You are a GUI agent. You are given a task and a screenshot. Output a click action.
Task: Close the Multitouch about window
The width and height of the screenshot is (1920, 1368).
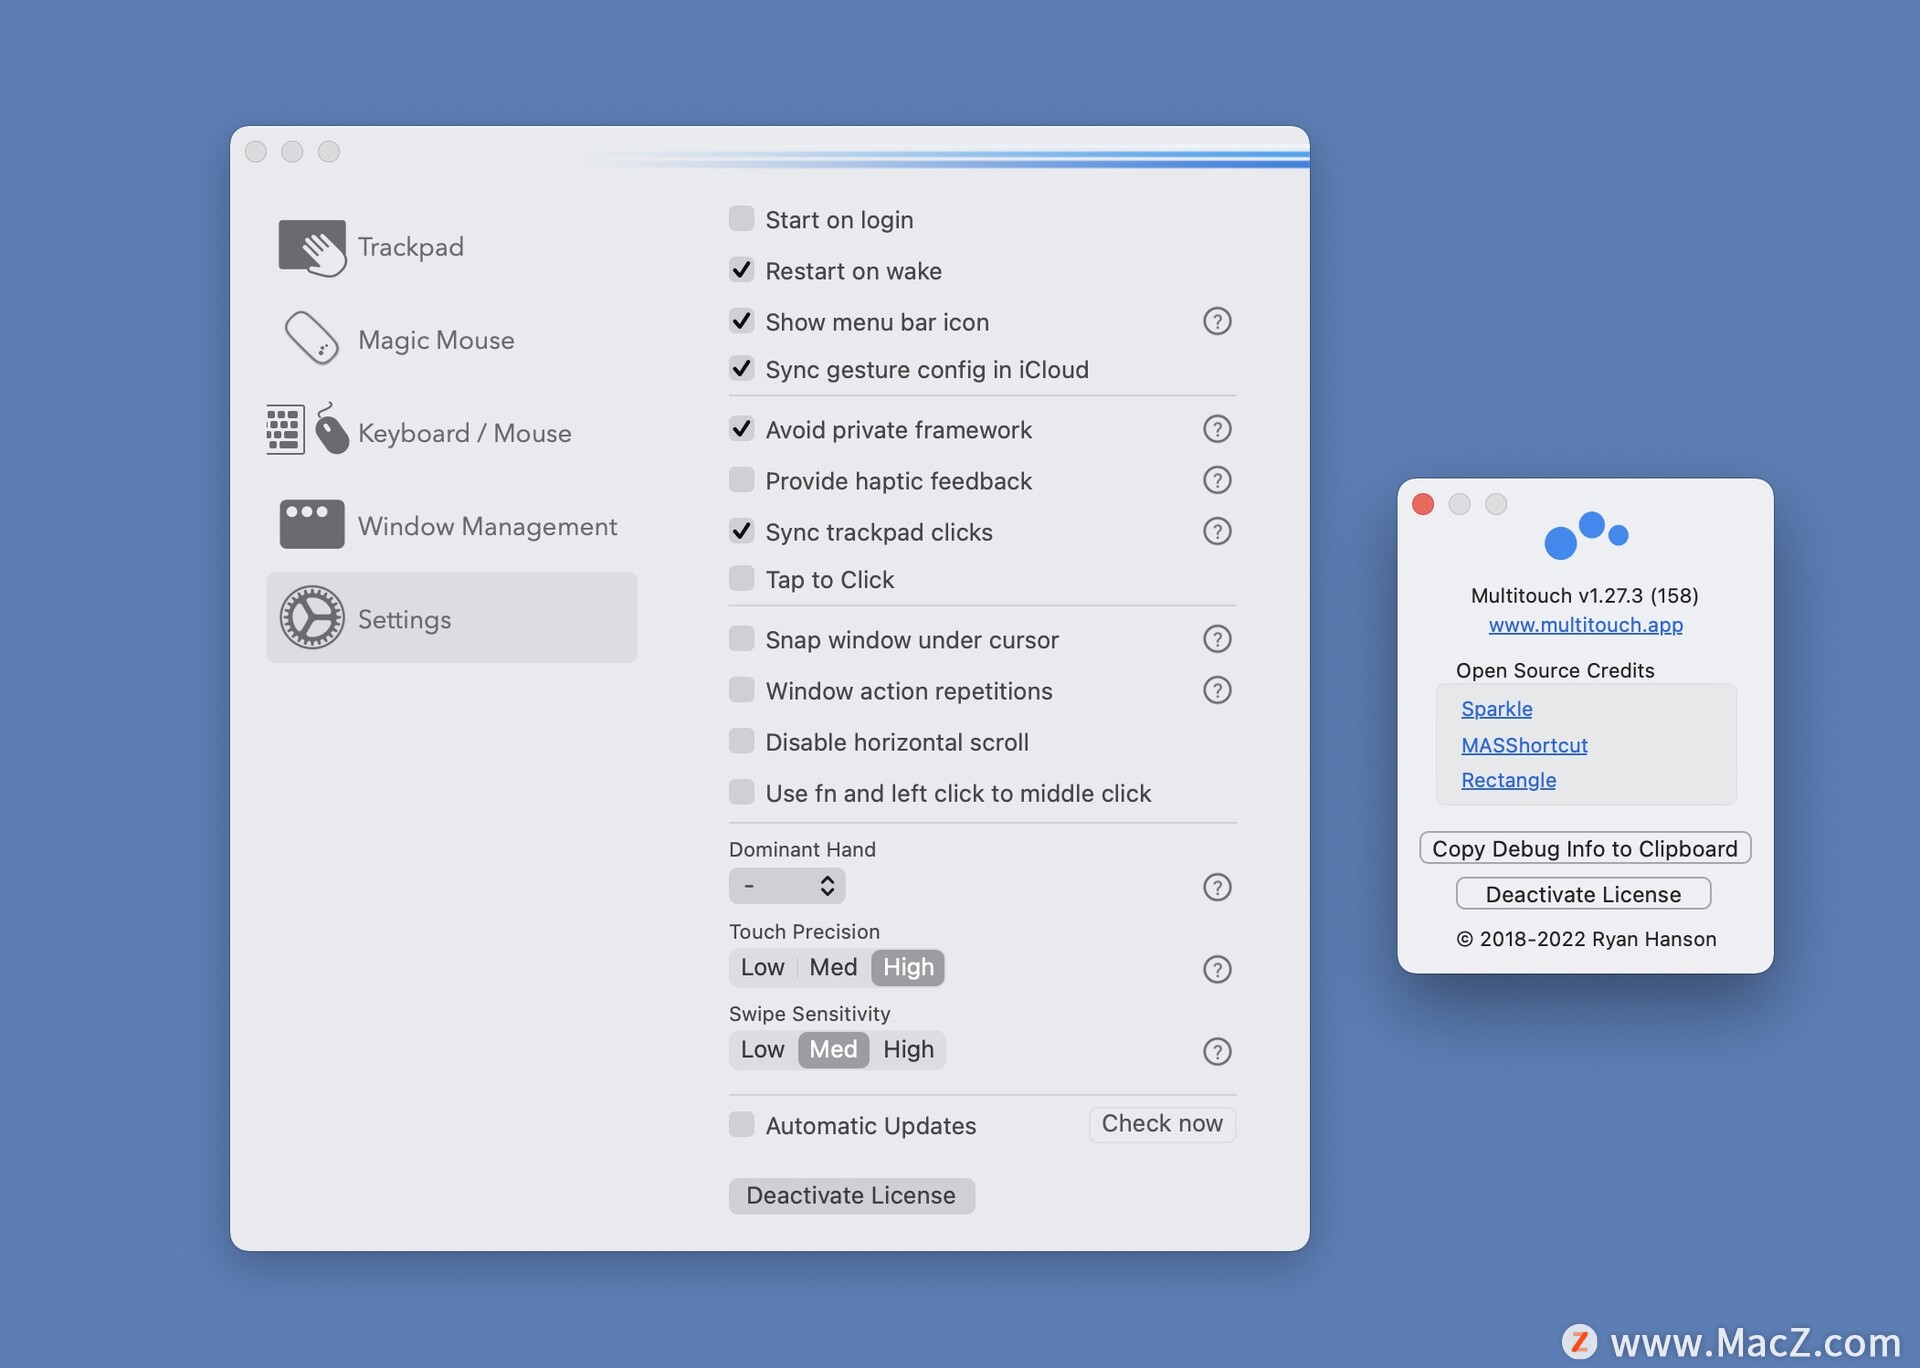tap(1422, 504)
